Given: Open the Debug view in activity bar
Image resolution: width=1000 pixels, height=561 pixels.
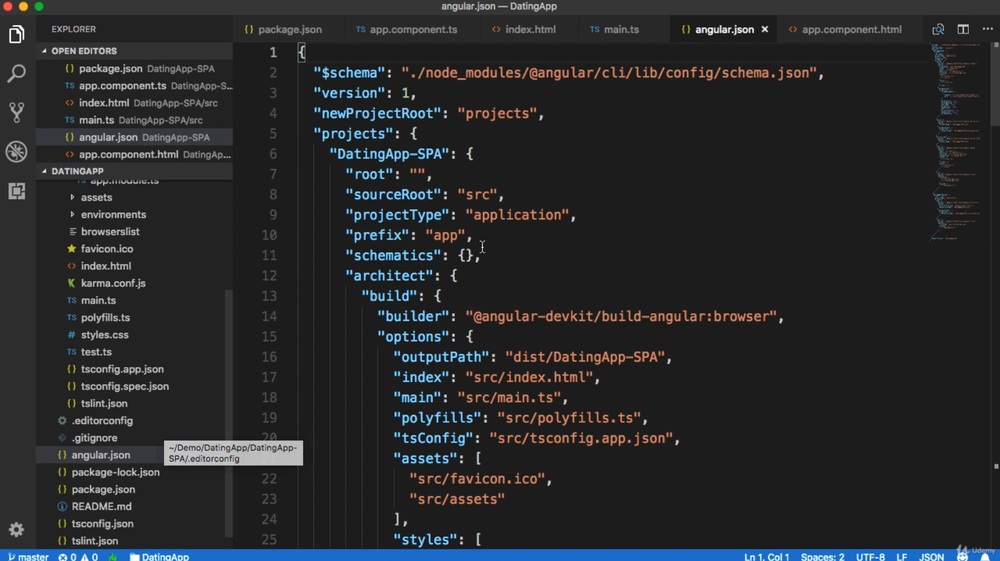Looking at the screenshot, I should [17, 152].
